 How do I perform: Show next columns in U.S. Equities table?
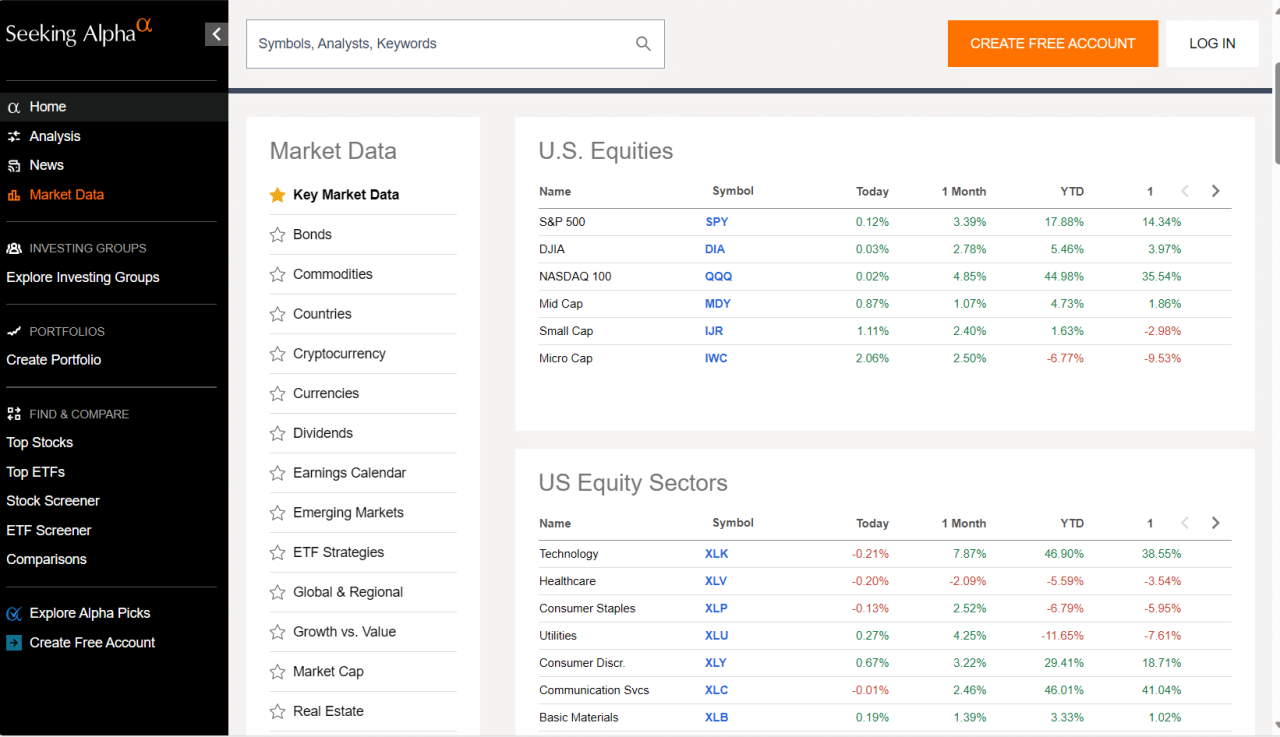1216,191
